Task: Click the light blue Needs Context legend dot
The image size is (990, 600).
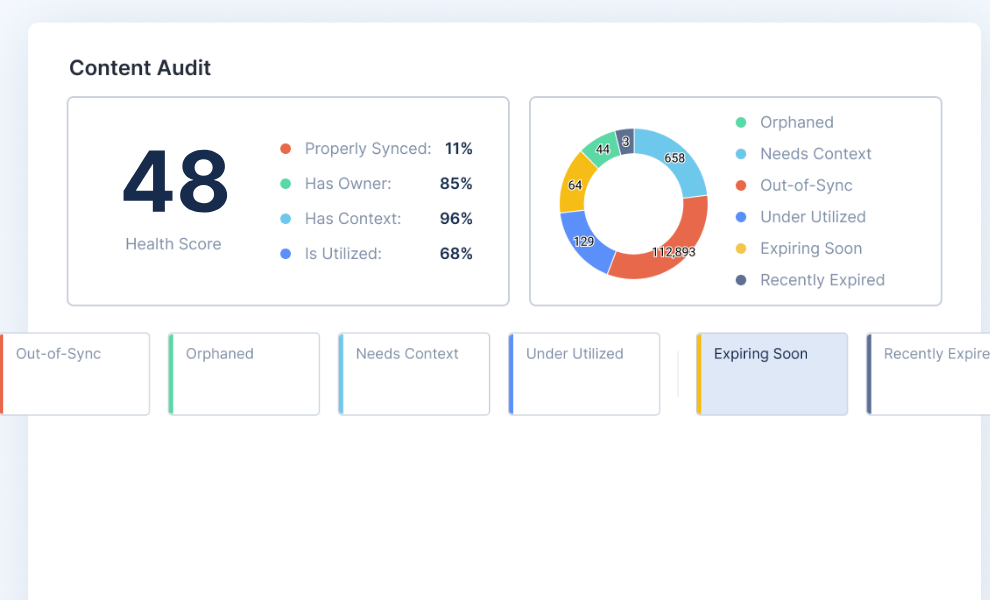Action: 741,154
